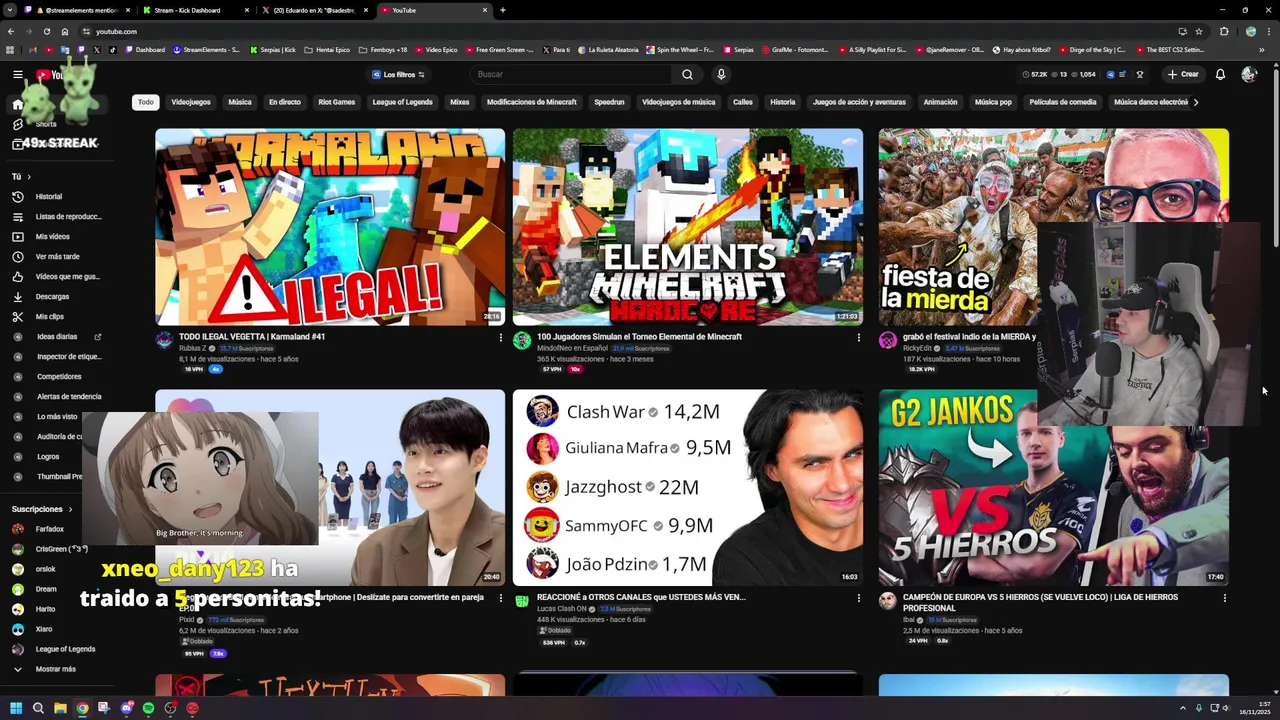
Task: Show all bookmarks overflow chevron
Action: click(x=1264, y=49)
